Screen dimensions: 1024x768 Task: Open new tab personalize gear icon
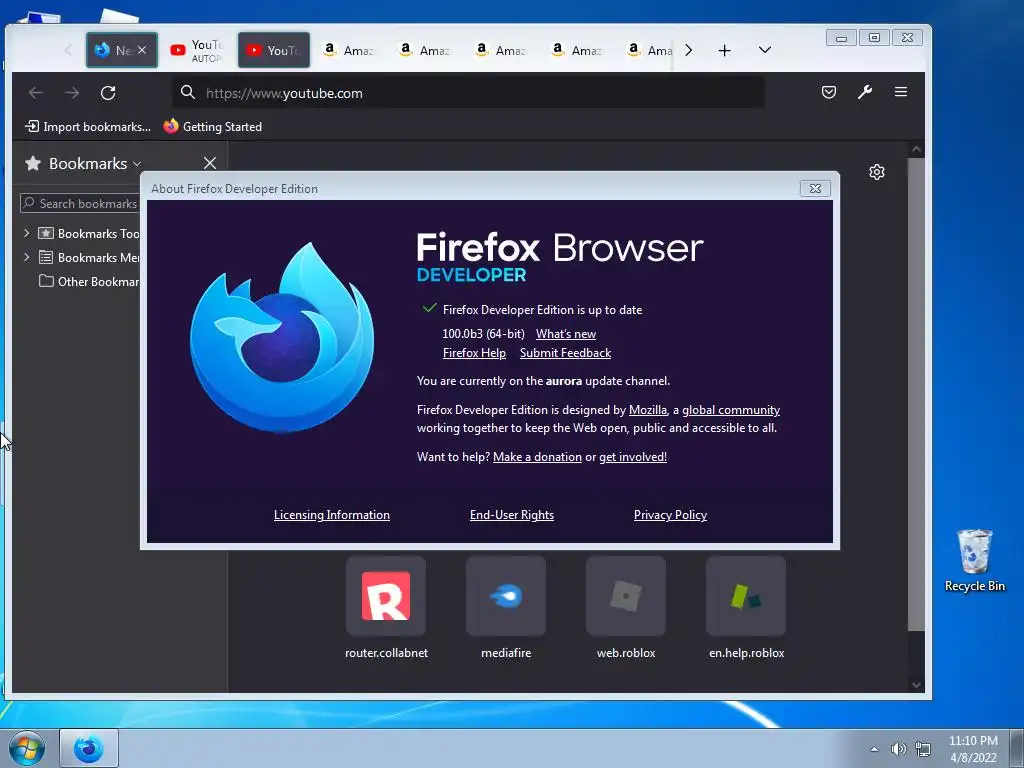point(876,172)
